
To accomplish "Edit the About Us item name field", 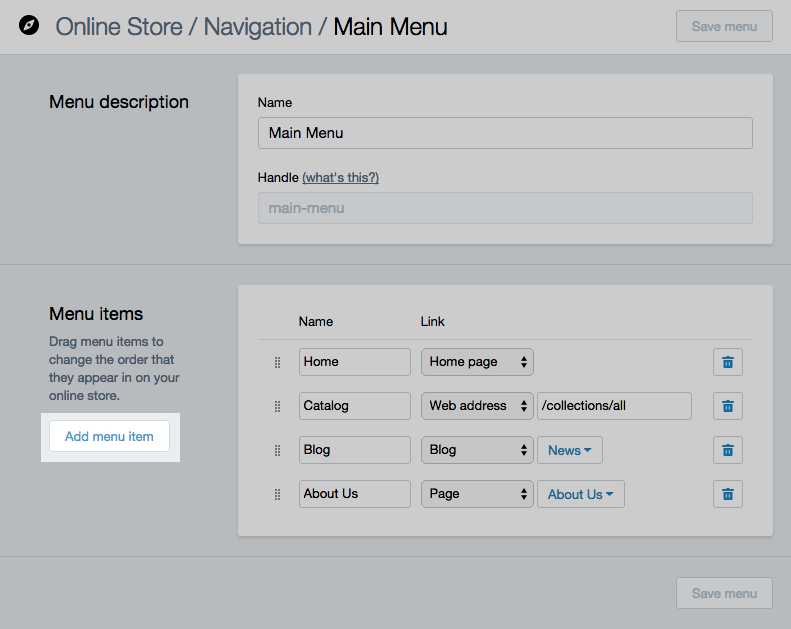I will click(x=355, y=494).
